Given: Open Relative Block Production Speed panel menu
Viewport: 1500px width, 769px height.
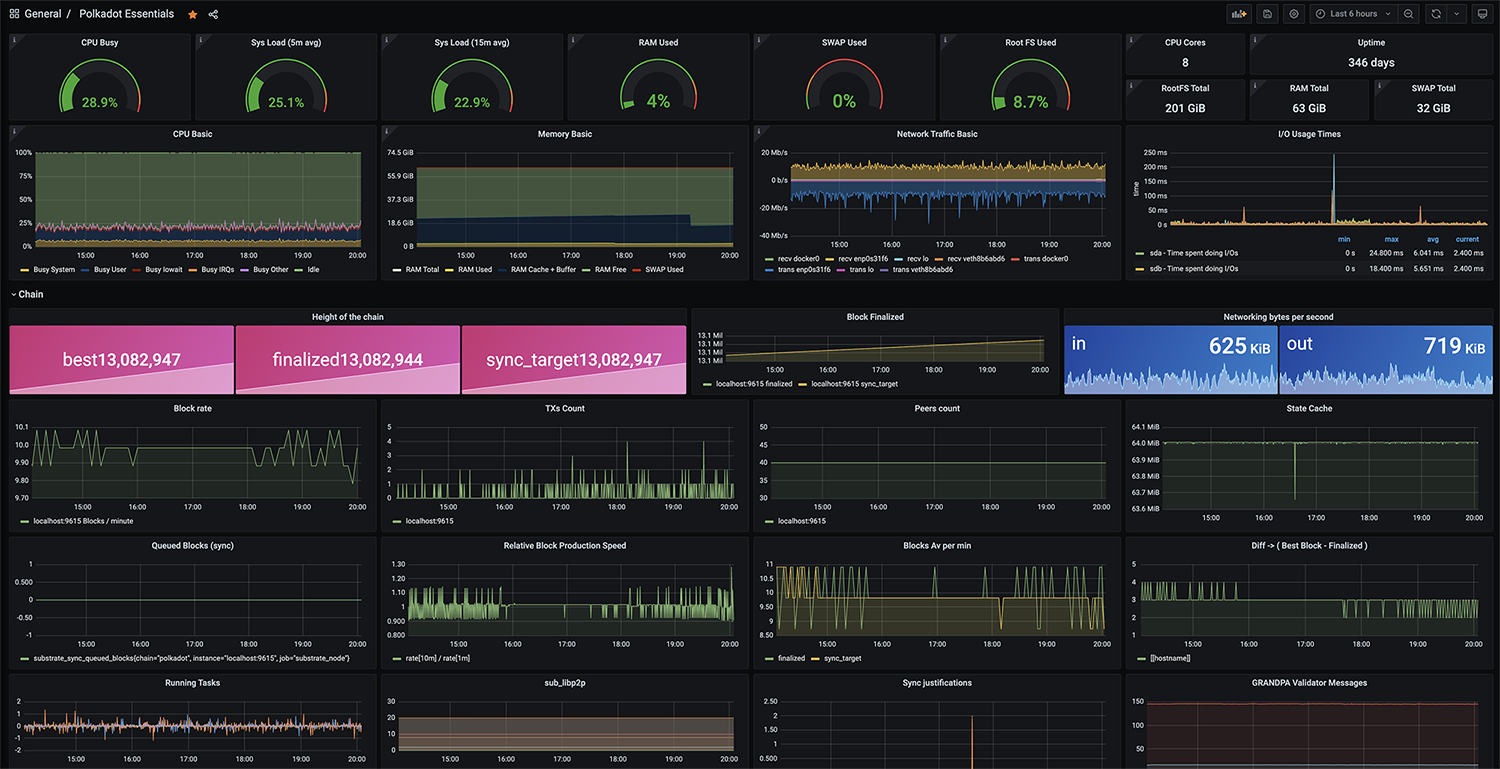Looking at the screenshot, I should (564, 545).
